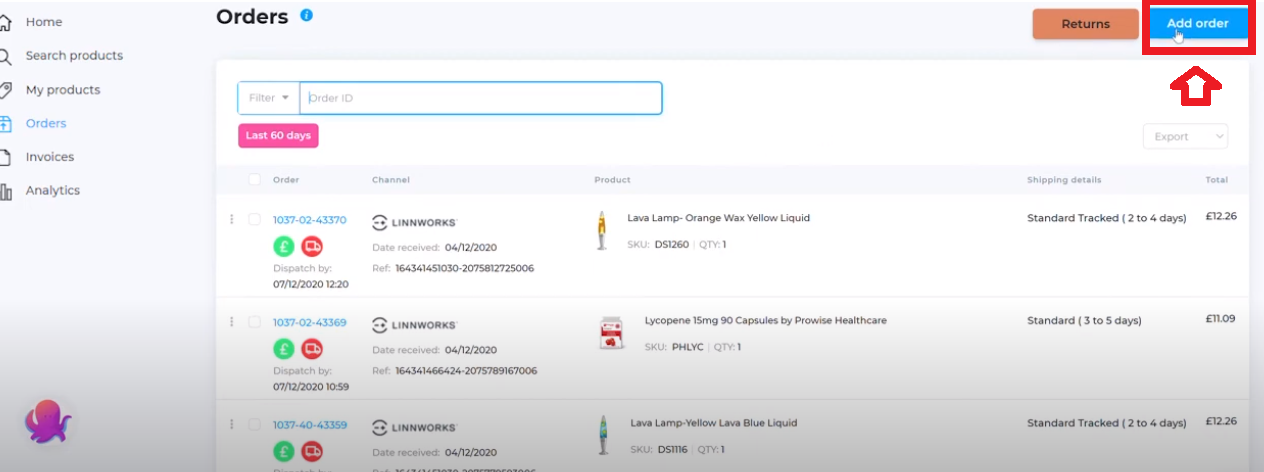Click Lycopene capsules product thumbnail
The width and height of the screenshot is (1264, 472).
point(611,333)
